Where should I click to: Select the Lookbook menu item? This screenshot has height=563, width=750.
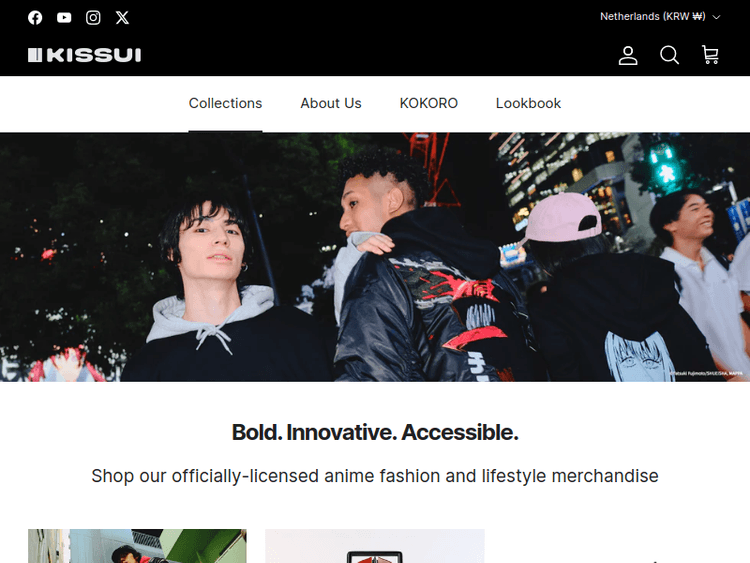pyautogui.click(x=528, y=103)
